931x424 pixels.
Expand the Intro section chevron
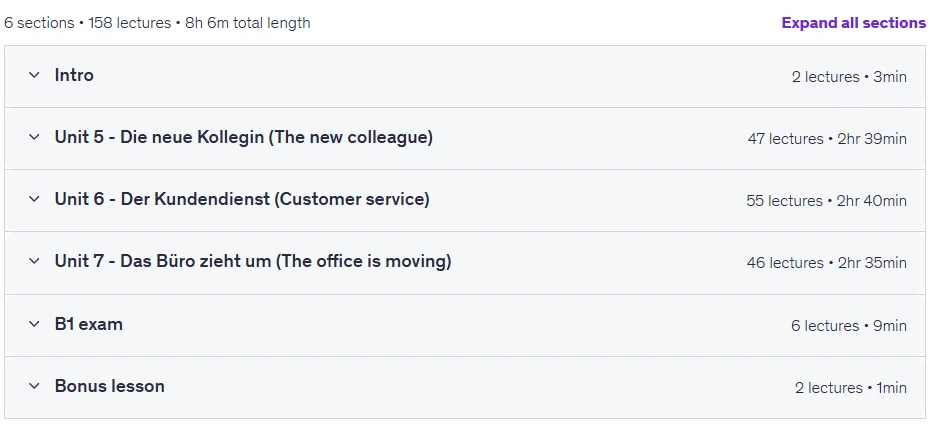[x=34, y=75]
